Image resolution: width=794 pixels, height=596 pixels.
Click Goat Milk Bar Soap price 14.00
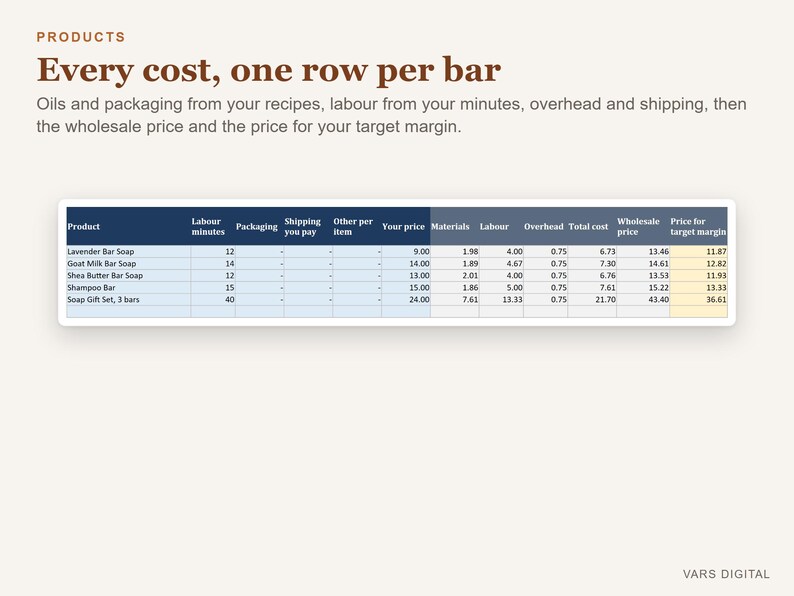(x=406, y=264)
